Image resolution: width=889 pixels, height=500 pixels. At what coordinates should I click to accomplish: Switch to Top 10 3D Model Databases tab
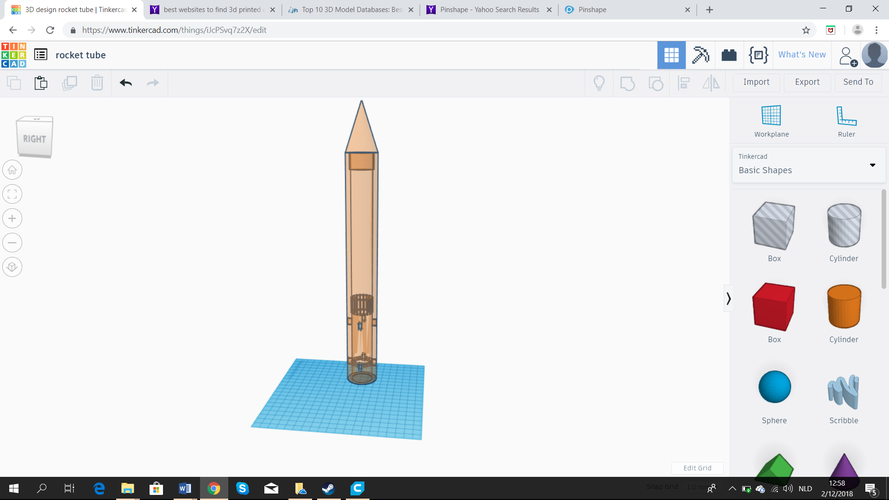(x=351, y=10)
